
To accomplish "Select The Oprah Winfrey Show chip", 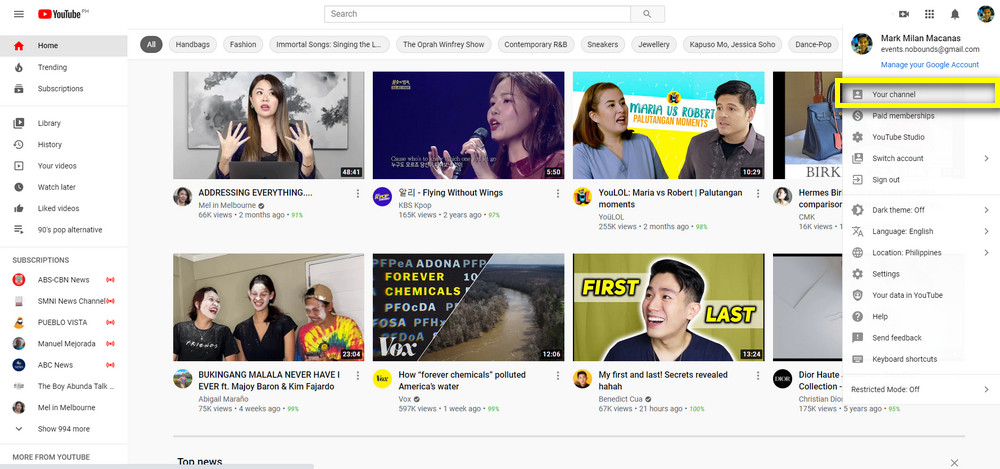I will (444, 45).
